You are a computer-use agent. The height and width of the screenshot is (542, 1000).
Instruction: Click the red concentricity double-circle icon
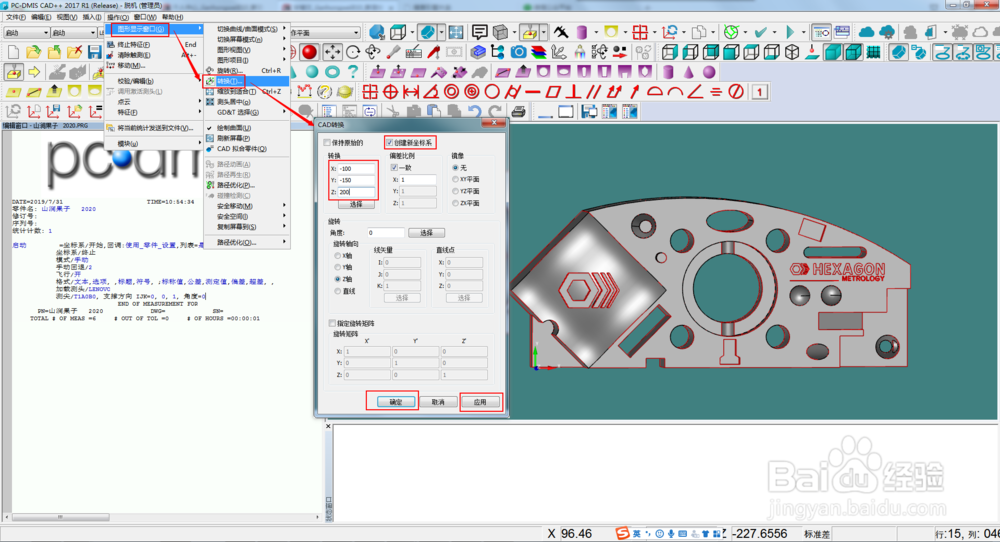pyautogui.click(x=452, y=92)
